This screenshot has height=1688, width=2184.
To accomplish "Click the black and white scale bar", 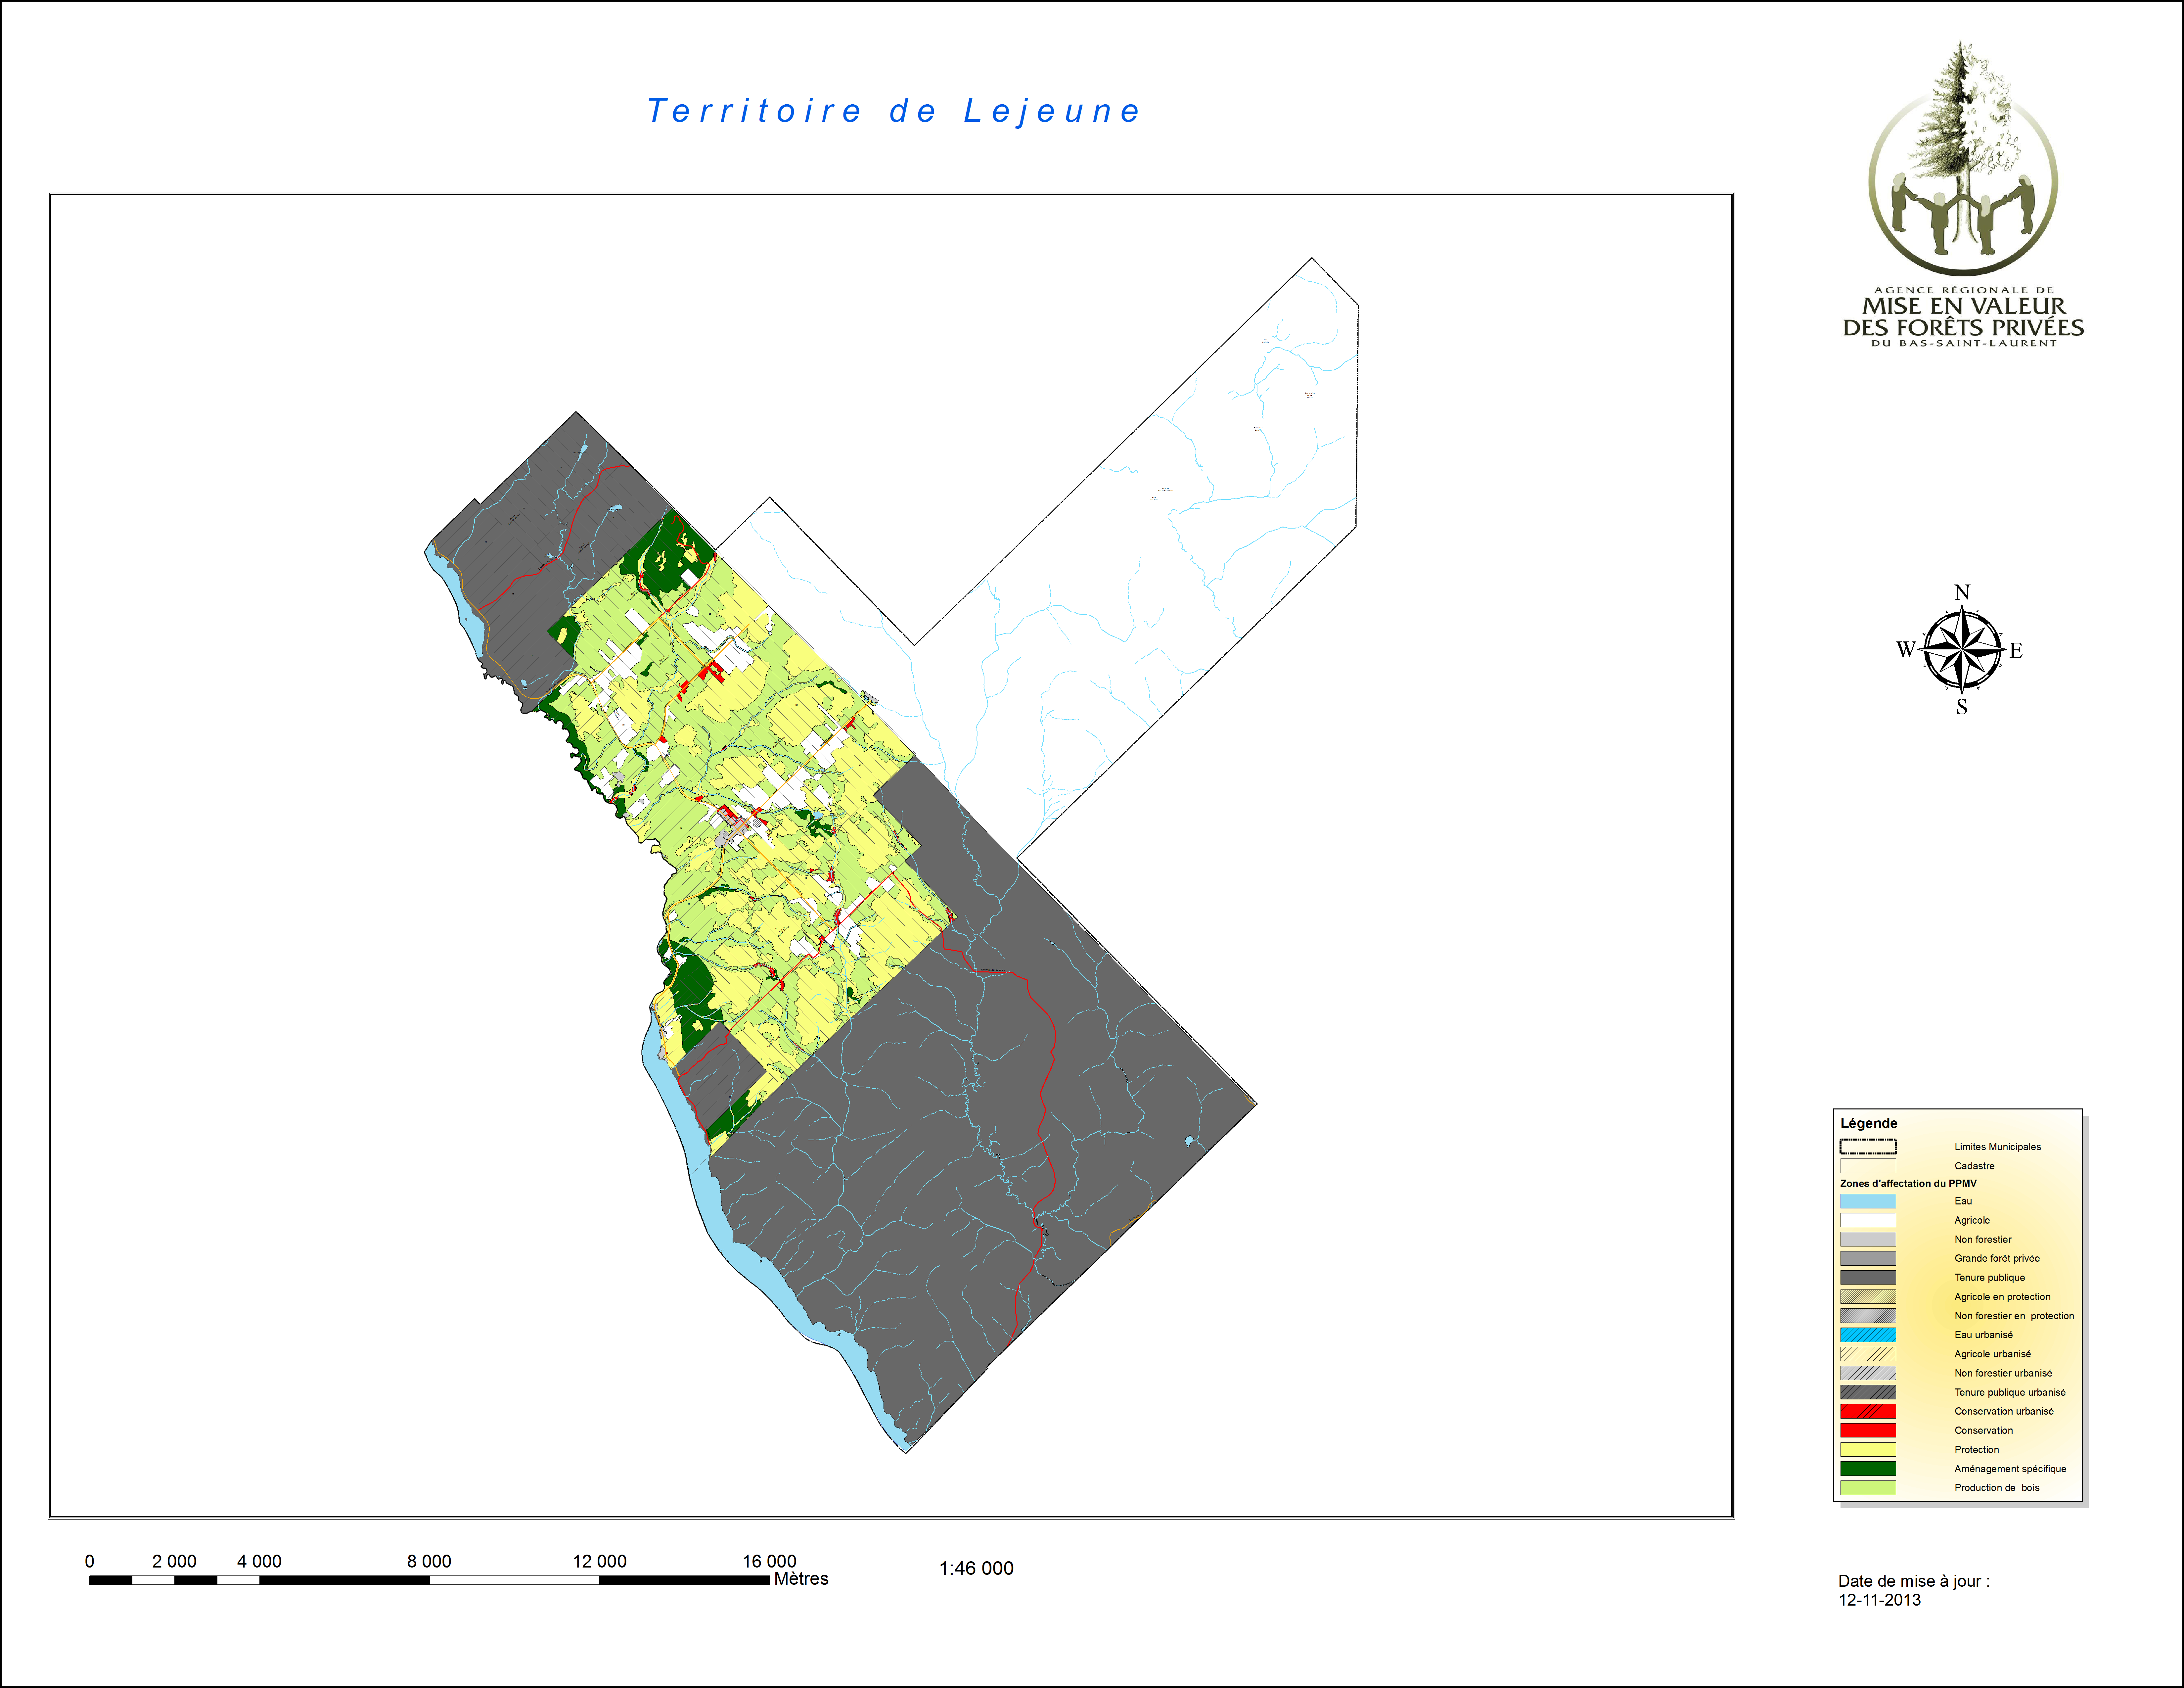I will point(429,1580).
